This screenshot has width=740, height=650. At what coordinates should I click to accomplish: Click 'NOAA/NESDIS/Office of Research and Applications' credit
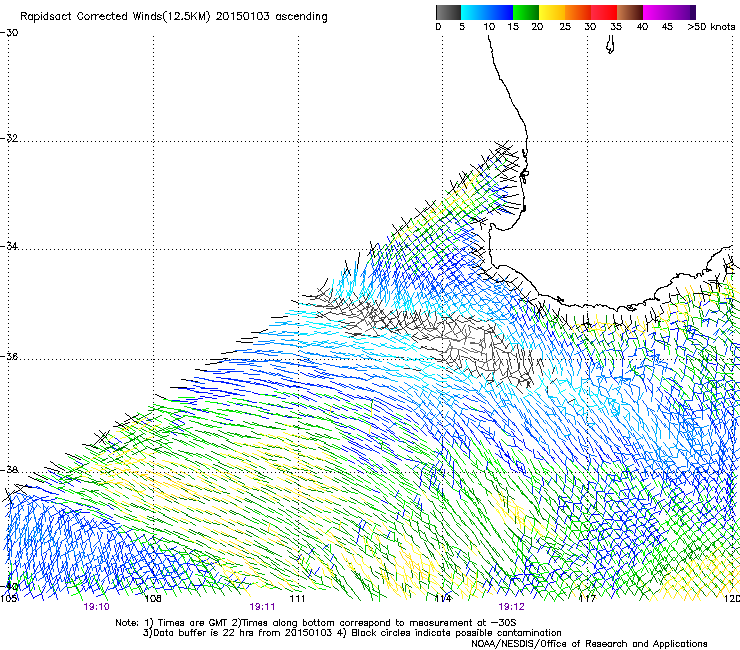pos(589,644)
